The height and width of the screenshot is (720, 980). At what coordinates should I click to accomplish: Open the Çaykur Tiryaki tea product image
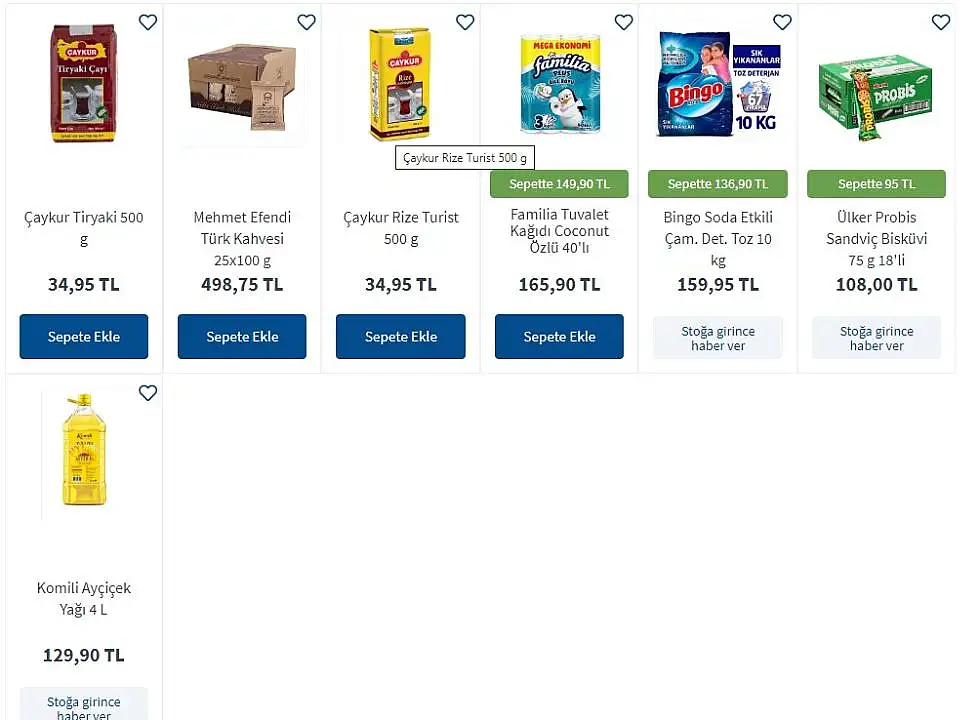tap(84, 83)
